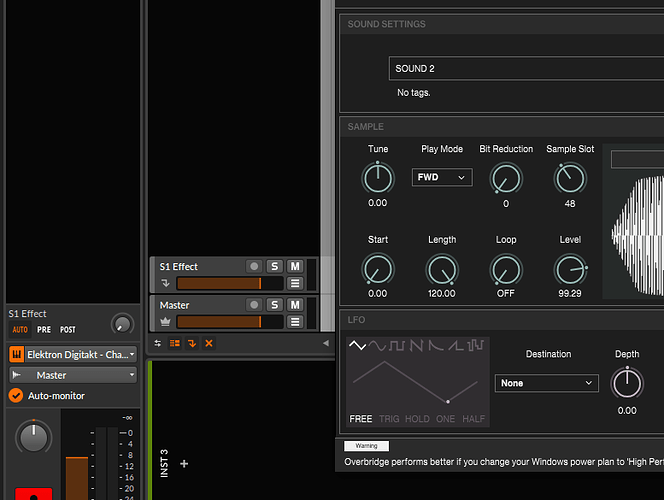Viewport: 664px width, 500px height.
Task: Arm record on Master track
Action: [254, 305]
